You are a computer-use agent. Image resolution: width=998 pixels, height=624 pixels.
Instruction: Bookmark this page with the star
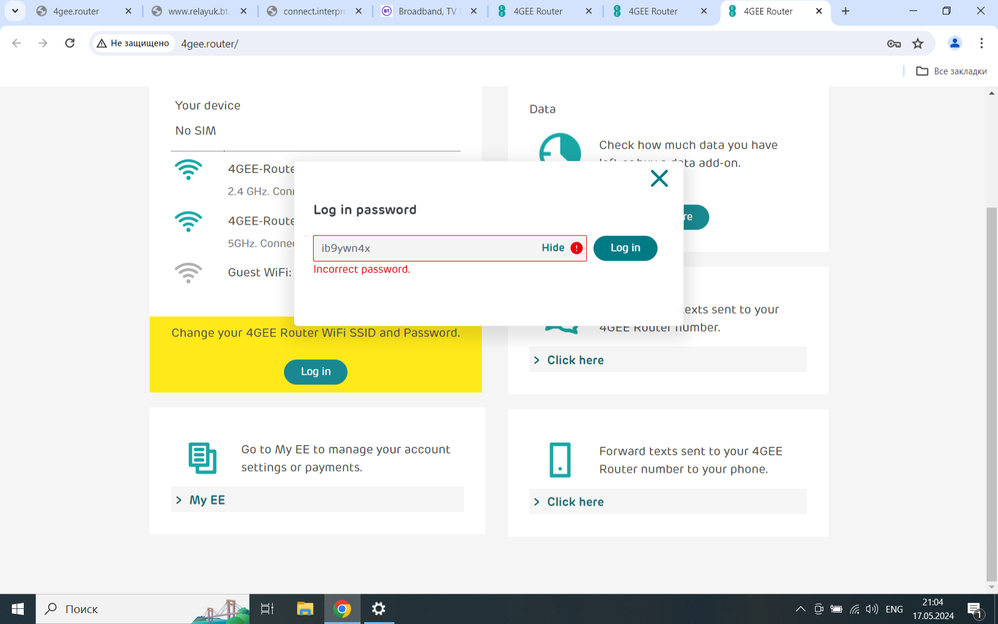click(x=917, y=43)
